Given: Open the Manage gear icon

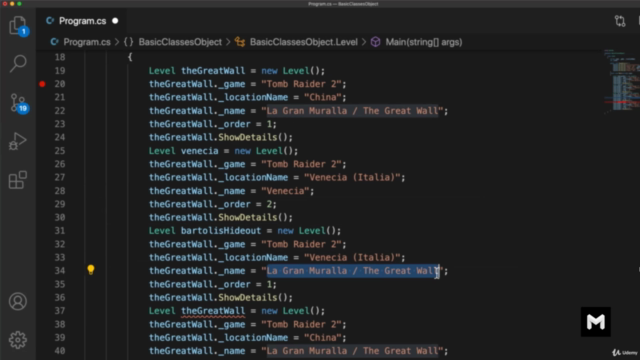Looking at the screenshot, I should pyautogui.click(x=18, y=340).
